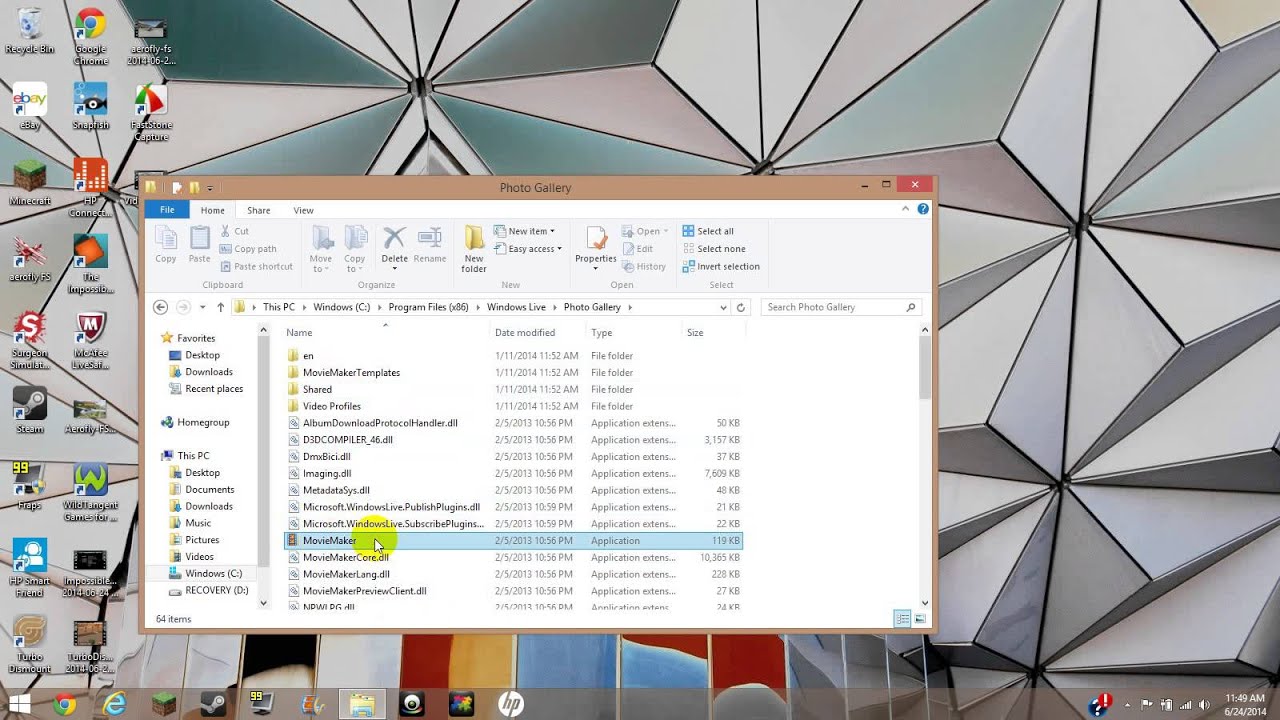
Task: Click Copy path in Clipboard group
Action: 248,249
